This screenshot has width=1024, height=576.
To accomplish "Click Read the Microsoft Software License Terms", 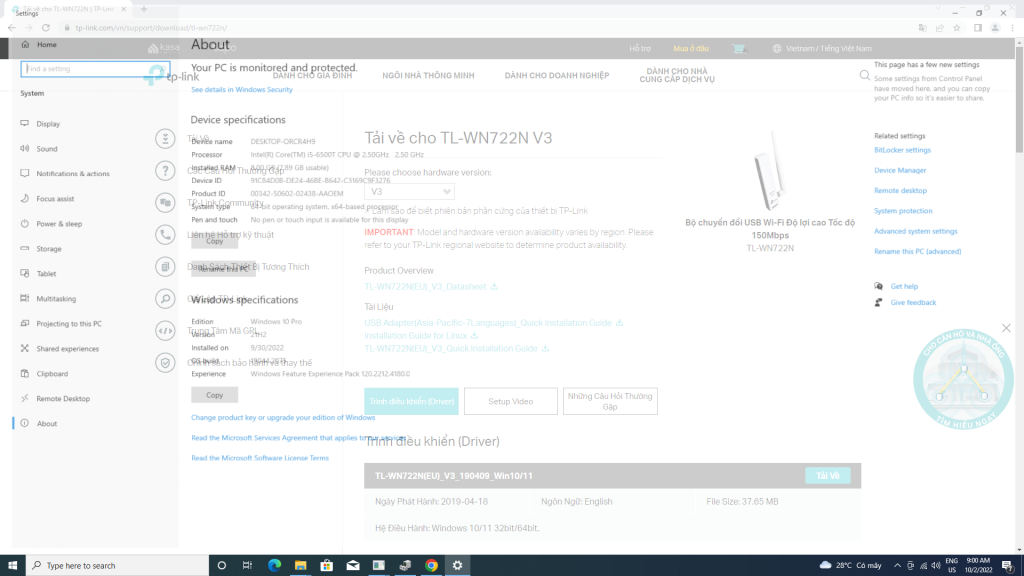I will (x=260, y=458).
